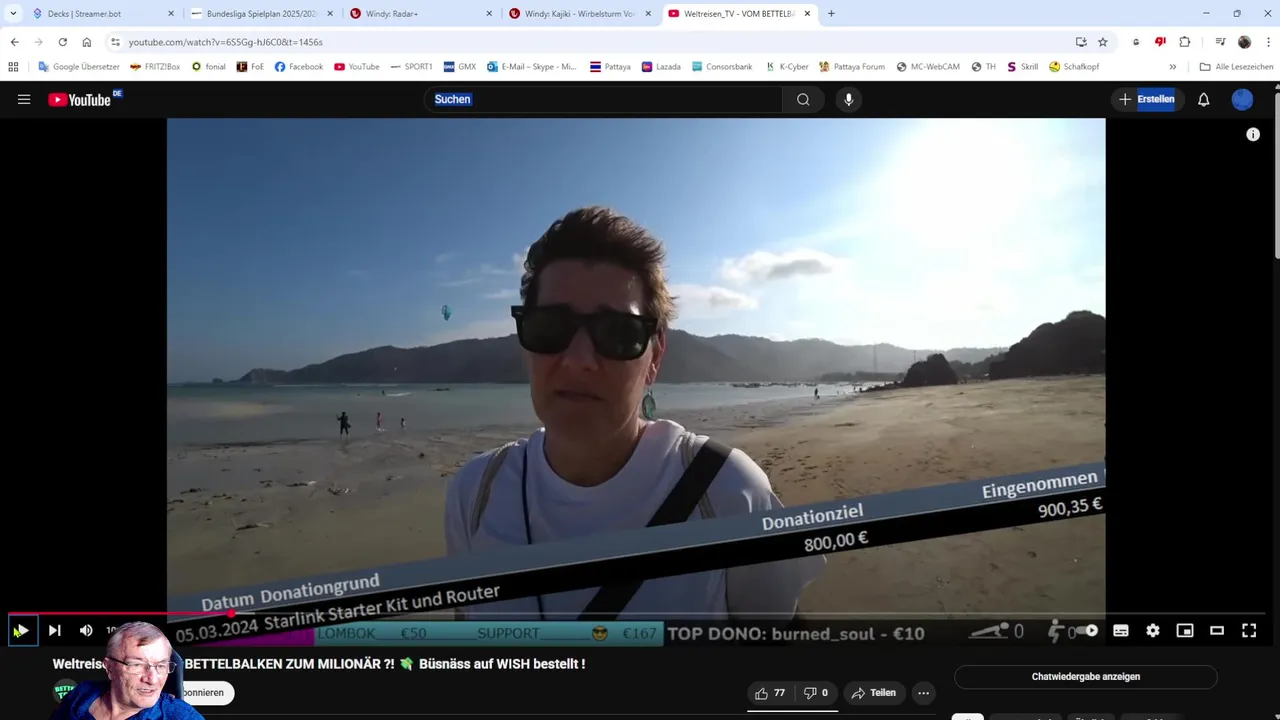1280x720 pixels.
Task: Open the FRITZ!Box bookmark
Action: (155, 67)
